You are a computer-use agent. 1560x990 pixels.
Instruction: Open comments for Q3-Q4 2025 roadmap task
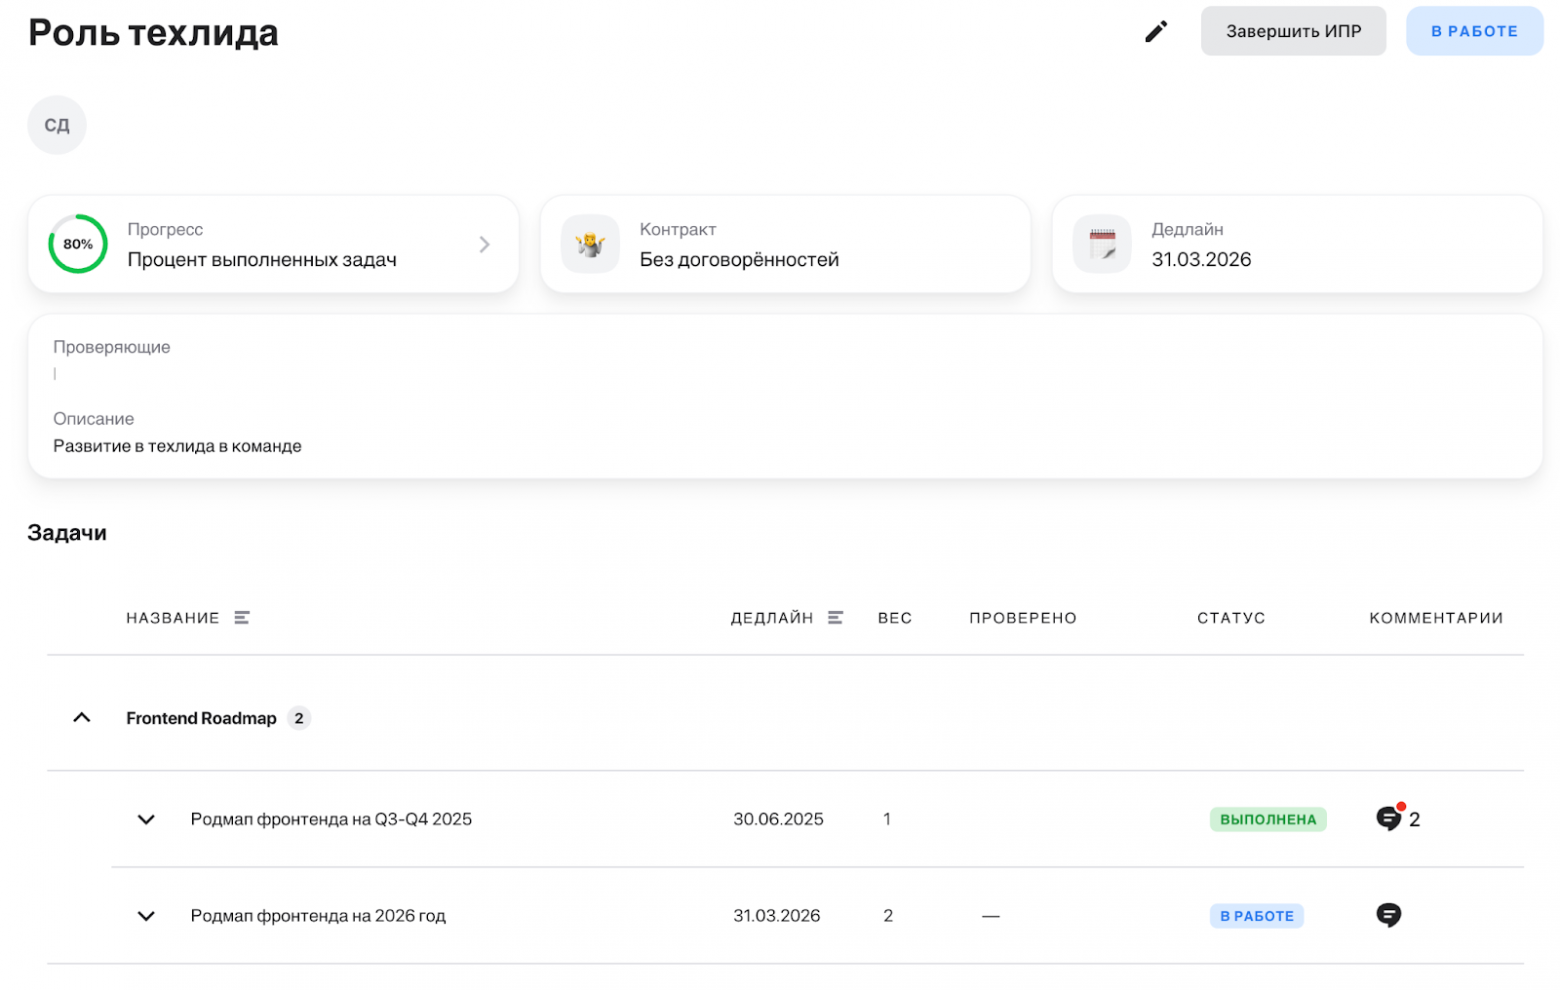[x=1387, y=819]
